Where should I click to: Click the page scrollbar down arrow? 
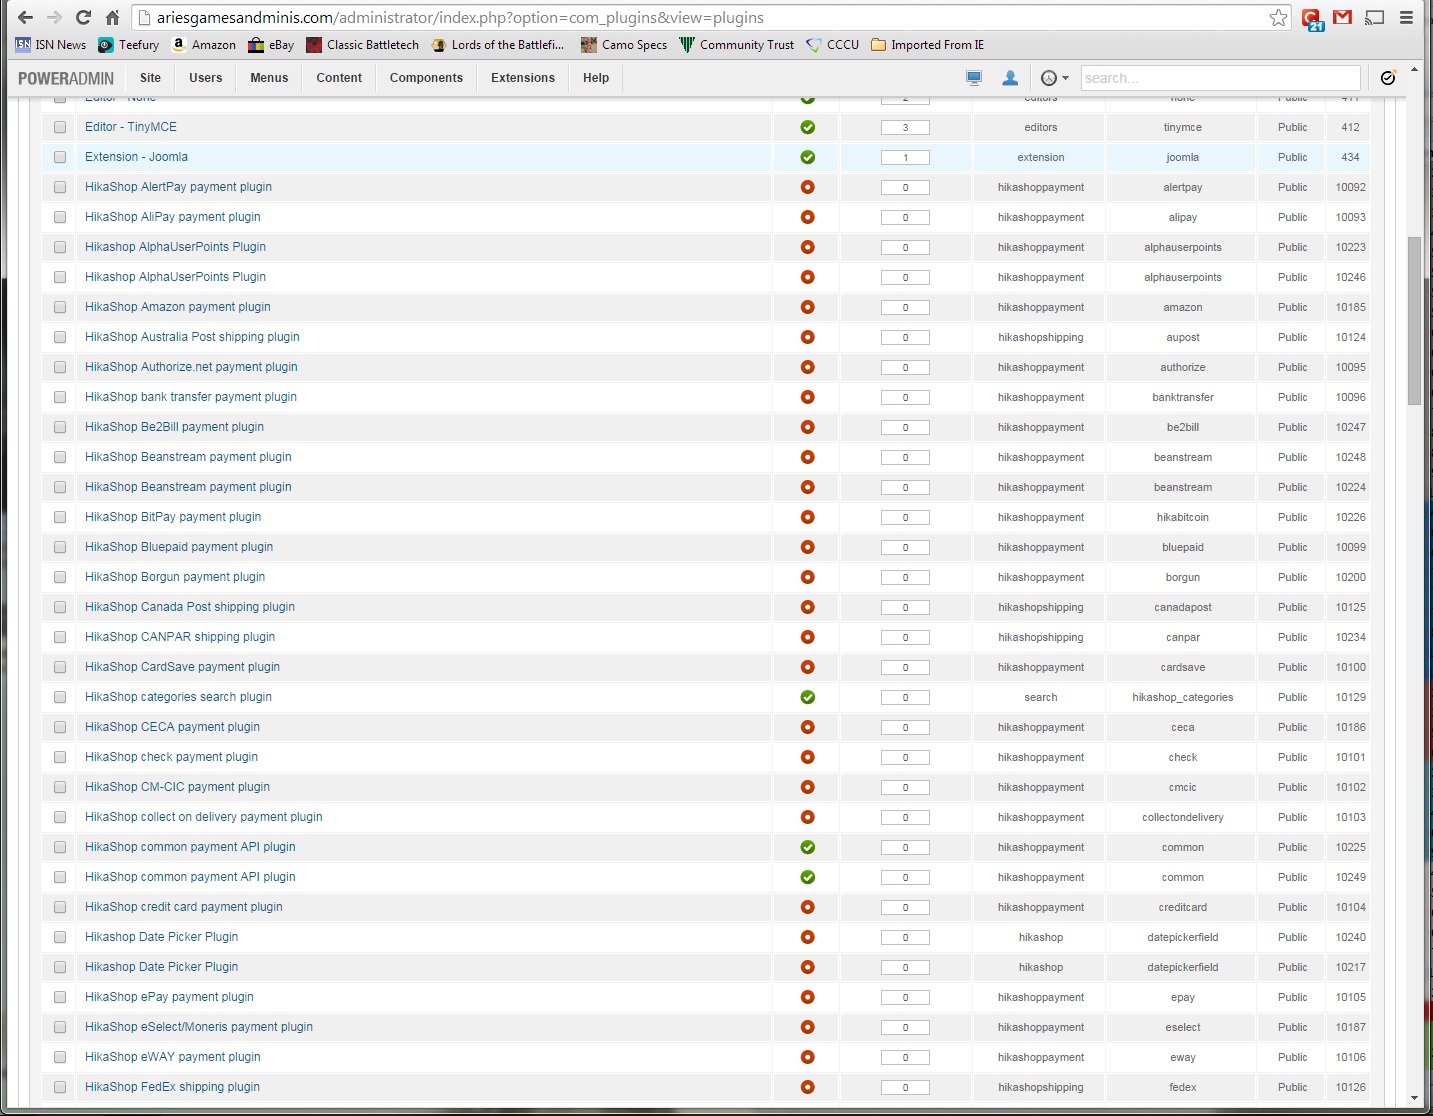pos(1414,1097)
